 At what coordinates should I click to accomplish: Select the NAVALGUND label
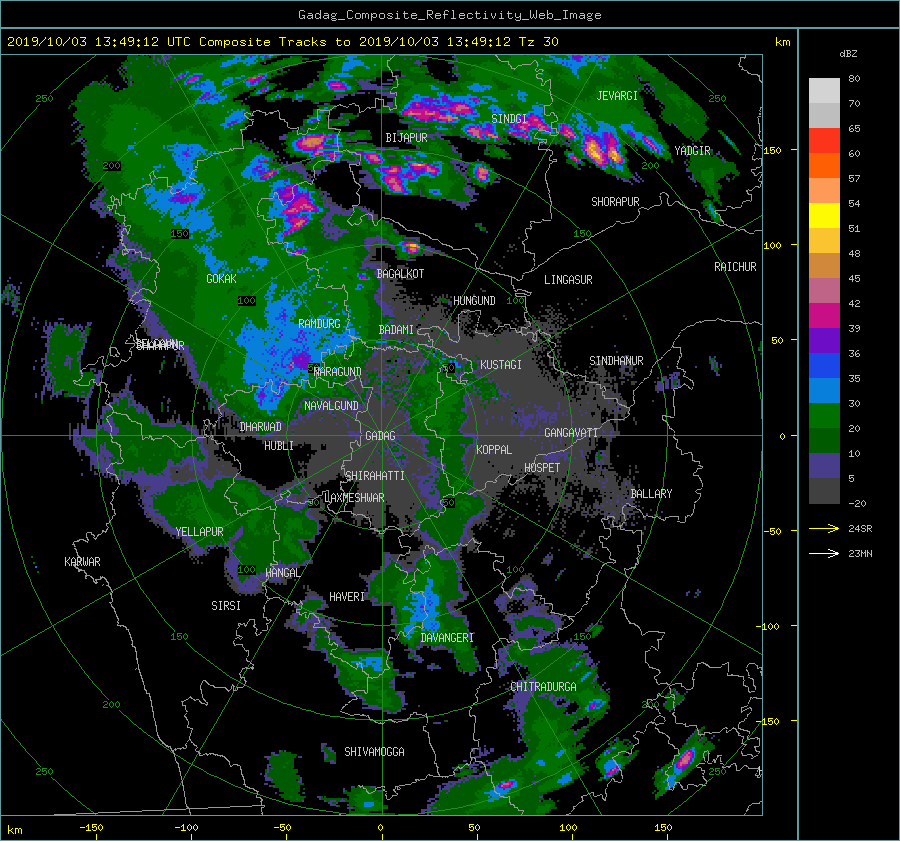click(331, 406)
